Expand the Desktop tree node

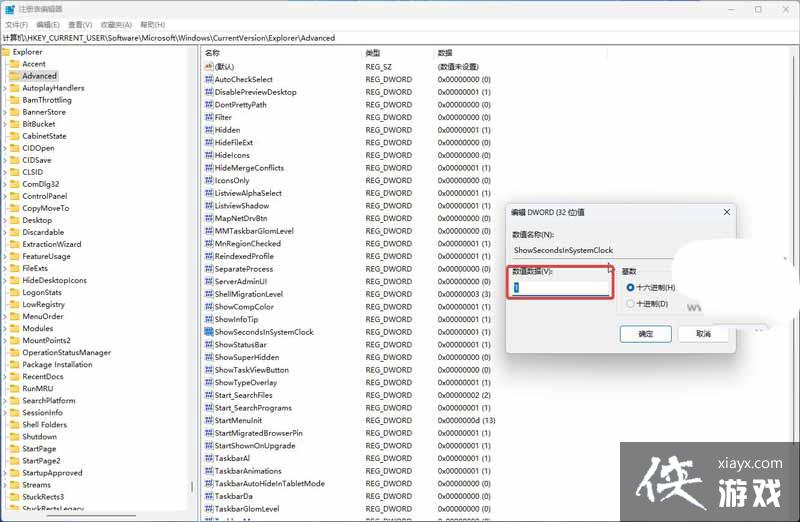tap(5, 220)
